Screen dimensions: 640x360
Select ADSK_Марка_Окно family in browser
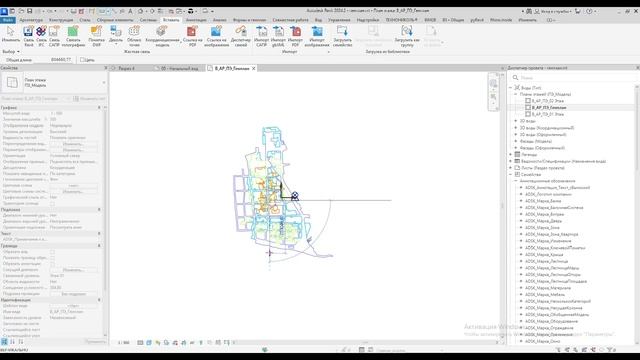[542, 341]
